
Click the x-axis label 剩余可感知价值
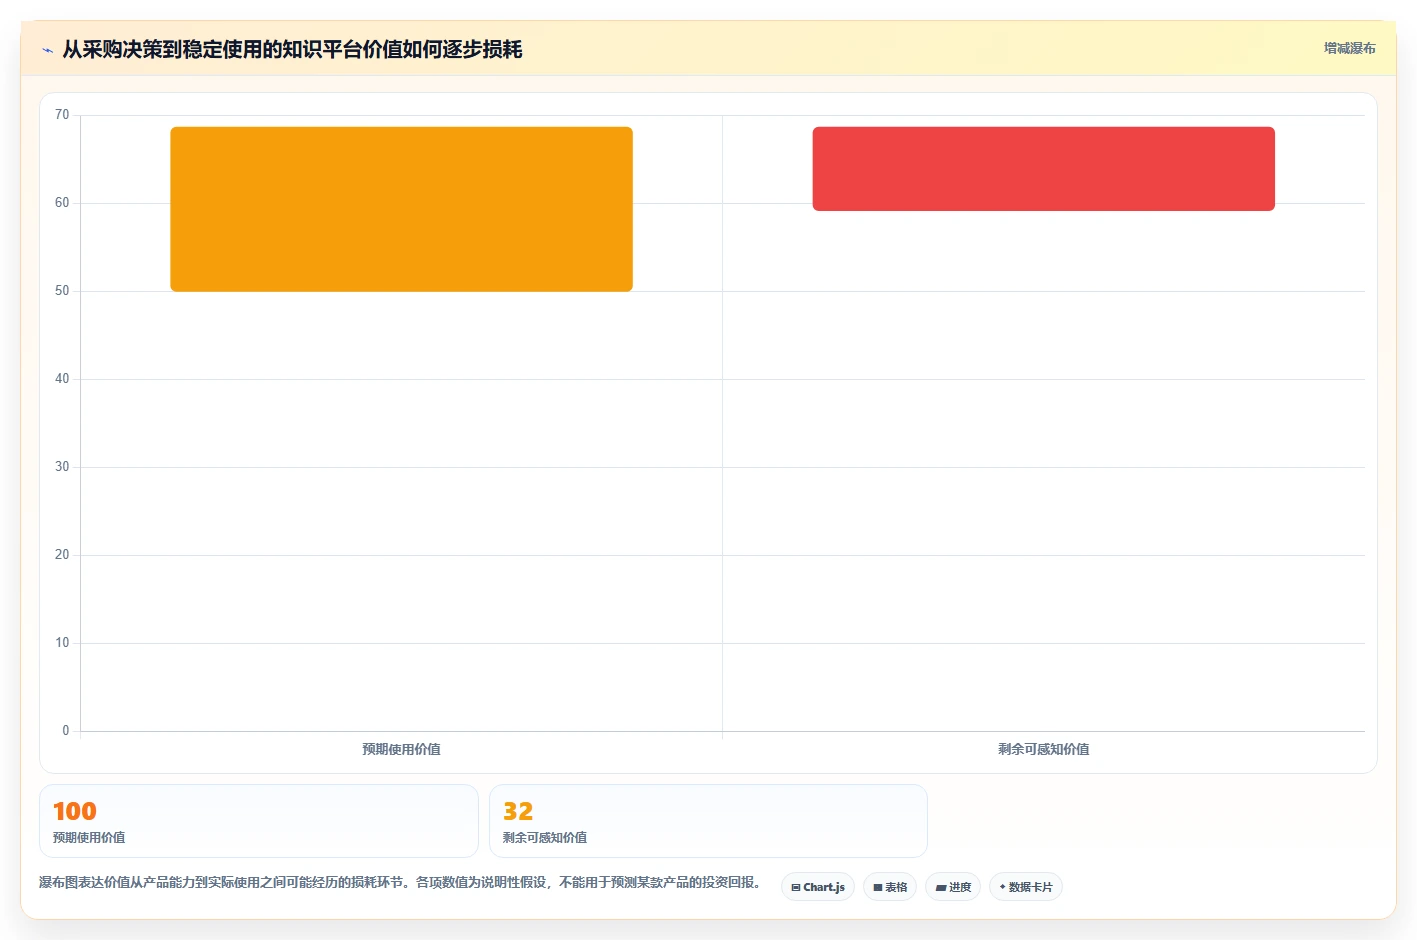tap(1043, 749)
